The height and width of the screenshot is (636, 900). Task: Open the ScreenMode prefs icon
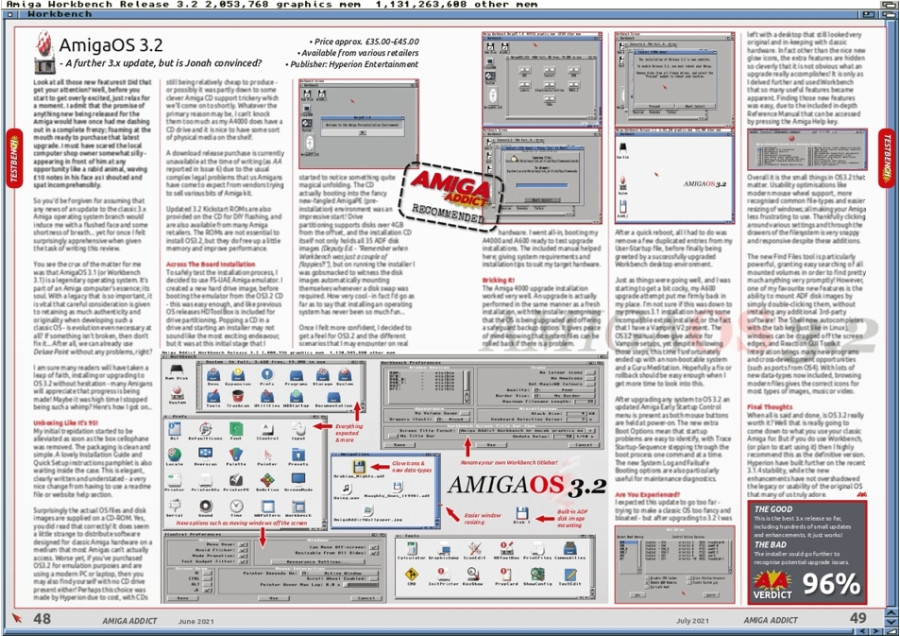[x=298, y=479]
